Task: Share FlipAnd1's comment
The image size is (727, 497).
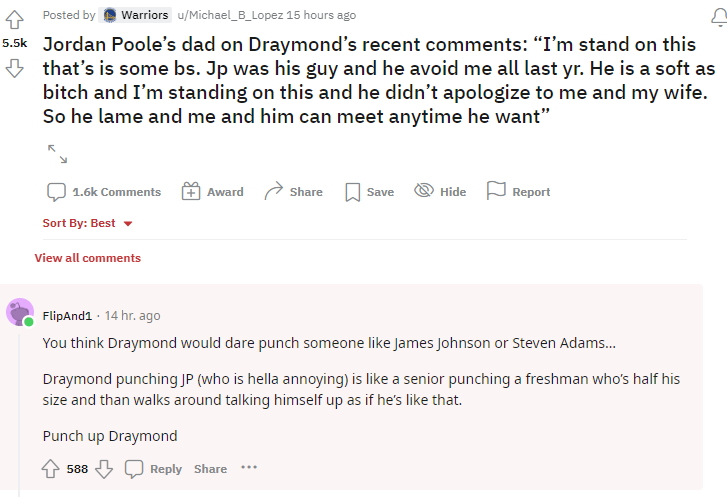Action: [x=210, y=469]
